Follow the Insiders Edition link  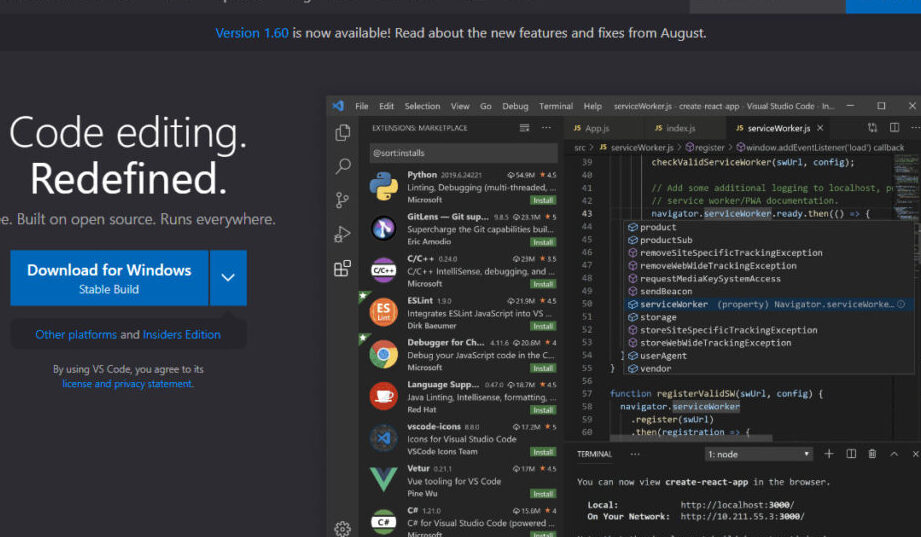click(182, 334)
